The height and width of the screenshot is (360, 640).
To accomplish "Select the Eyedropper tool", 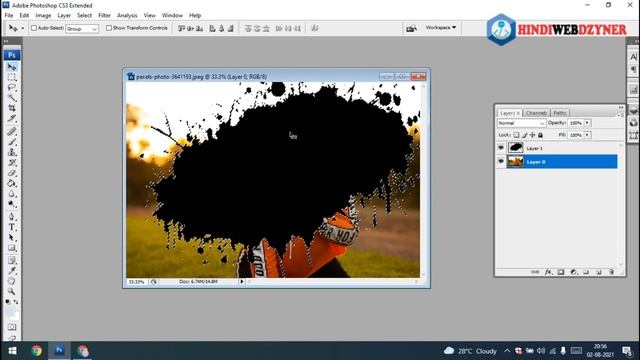I will (x=12, y=271).
